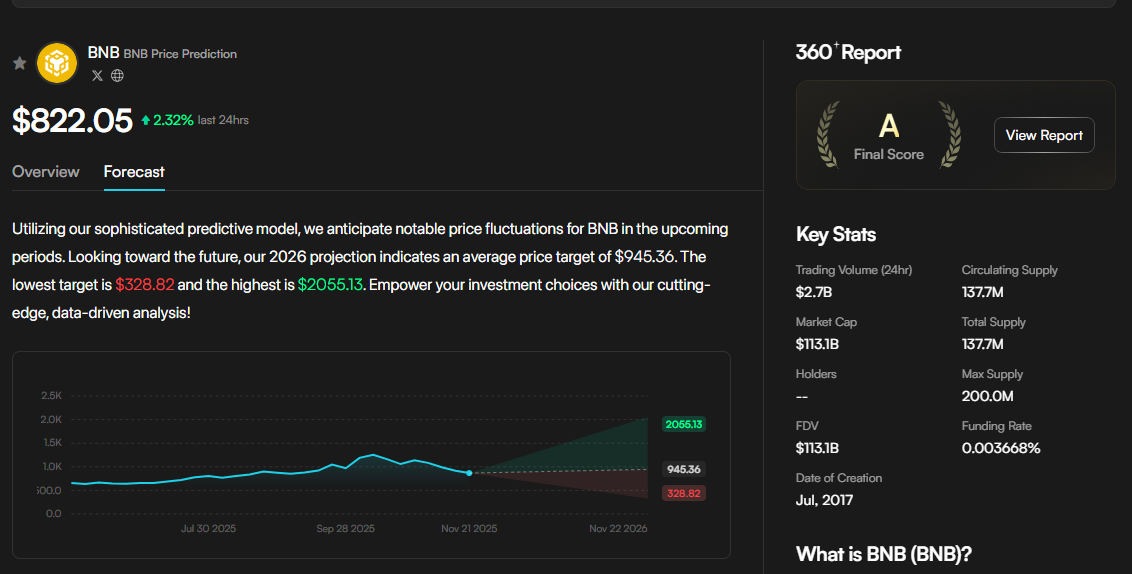Image resolution: width=1132 pixels, height=574 pixels.
Task: Click the Max Supply 200.0M value
Action: point(988,396)
